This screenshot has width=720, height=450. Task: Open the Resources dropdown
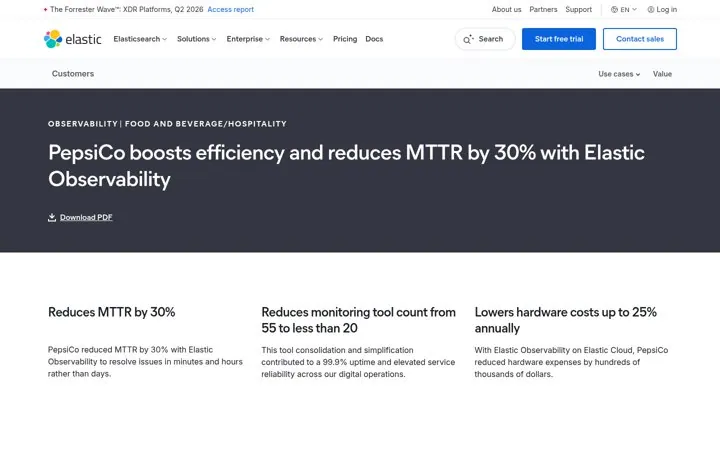[x=301, y=39]
